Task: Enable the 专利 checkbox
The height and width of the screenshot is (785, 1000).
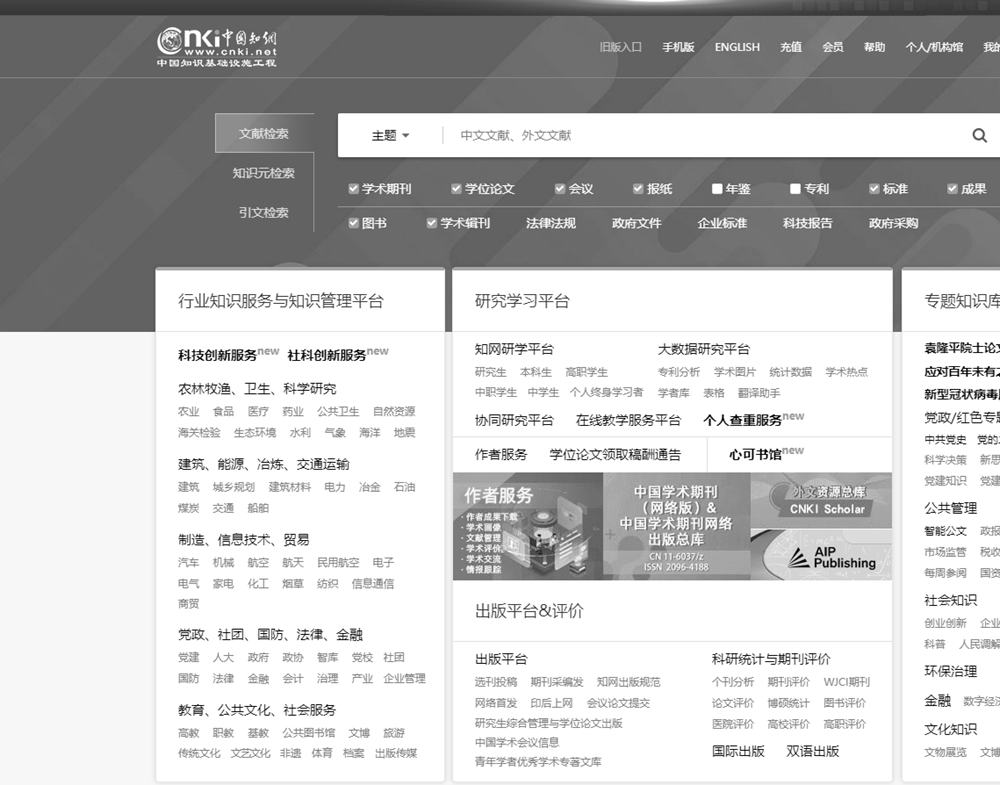Action: click(795, 189)
